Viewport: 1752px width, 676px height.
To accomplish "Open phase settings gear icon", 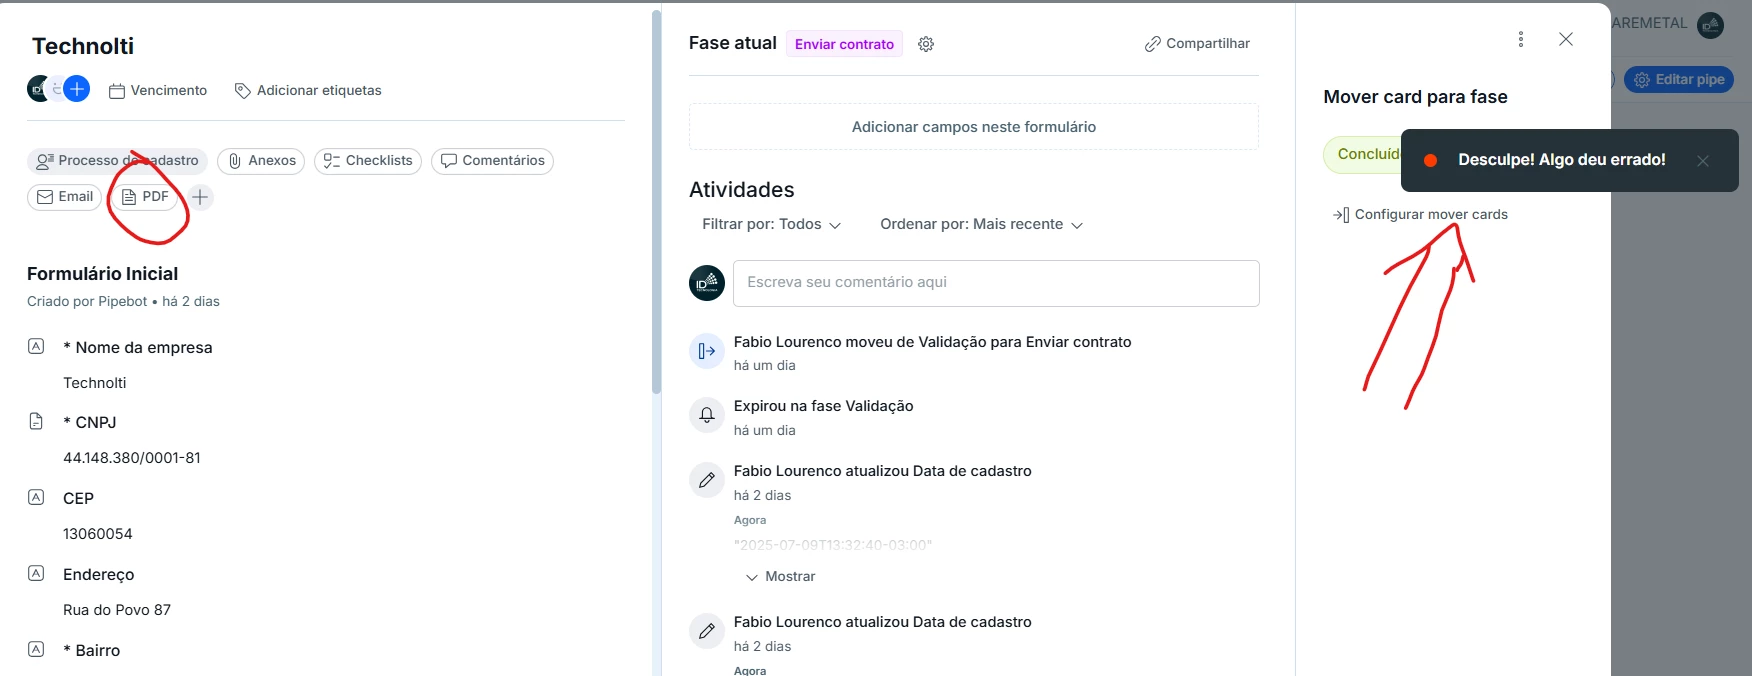I will click(926, 44).
